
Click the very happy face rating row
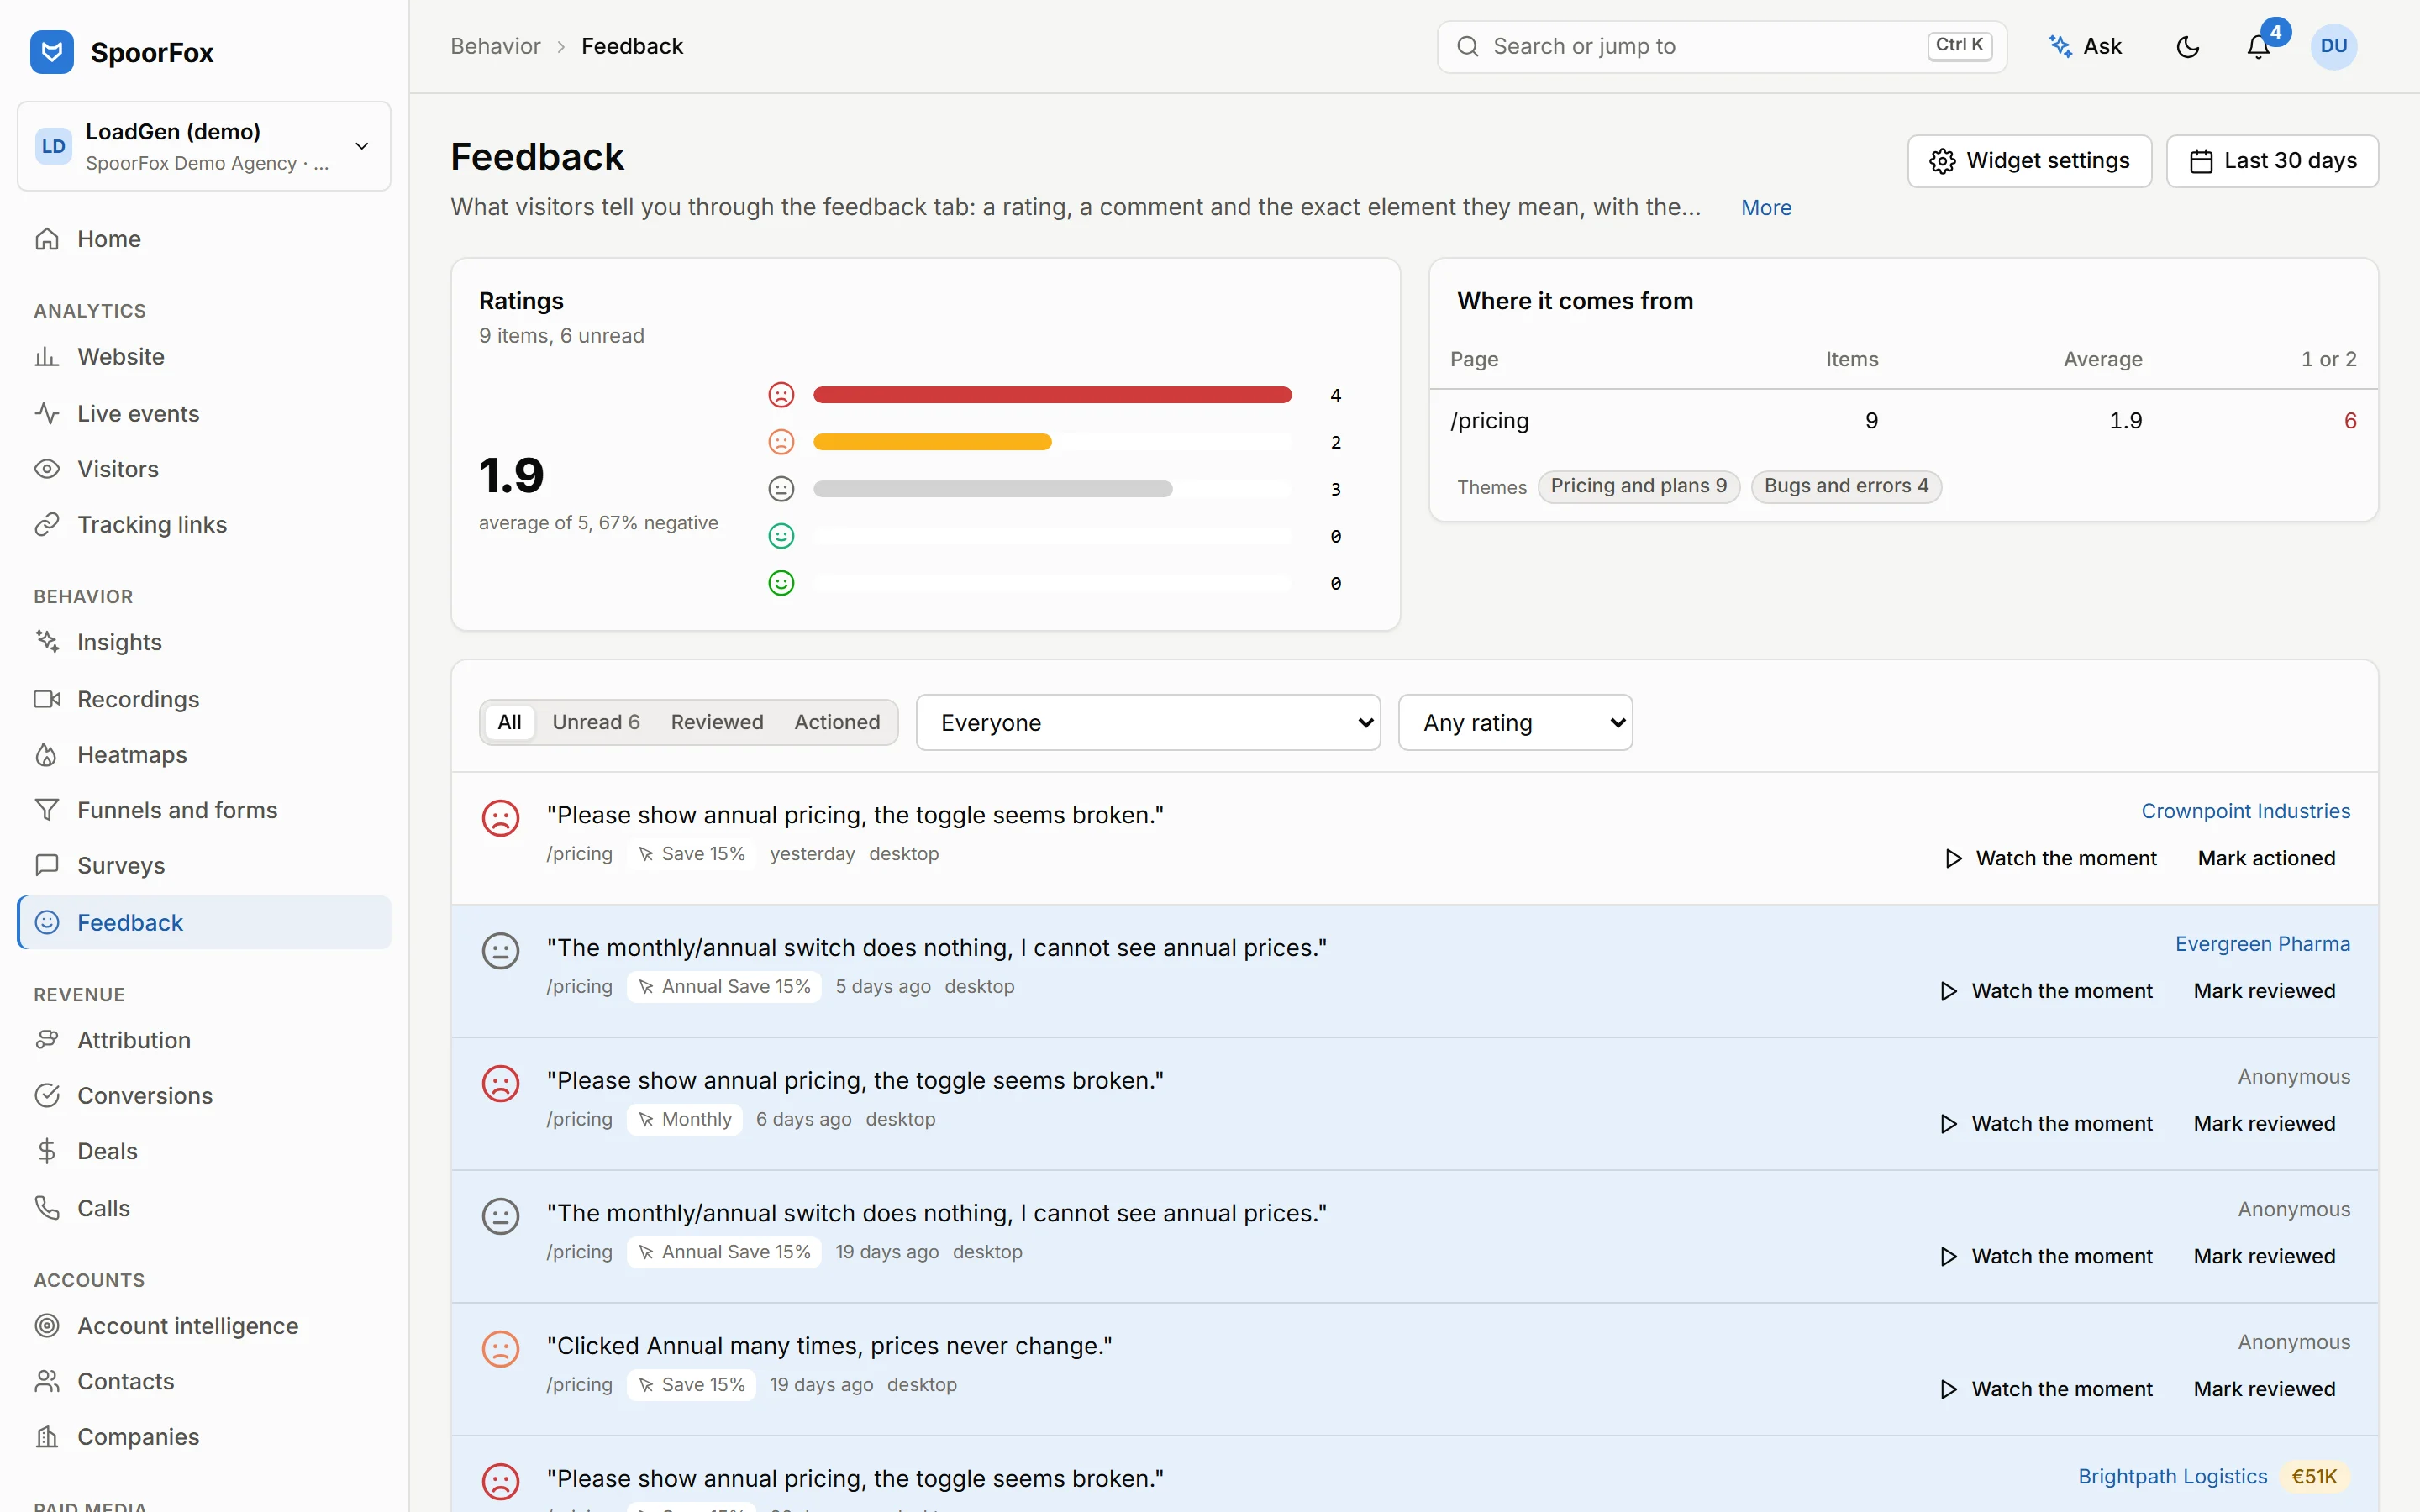click(x=1055, y=583)
